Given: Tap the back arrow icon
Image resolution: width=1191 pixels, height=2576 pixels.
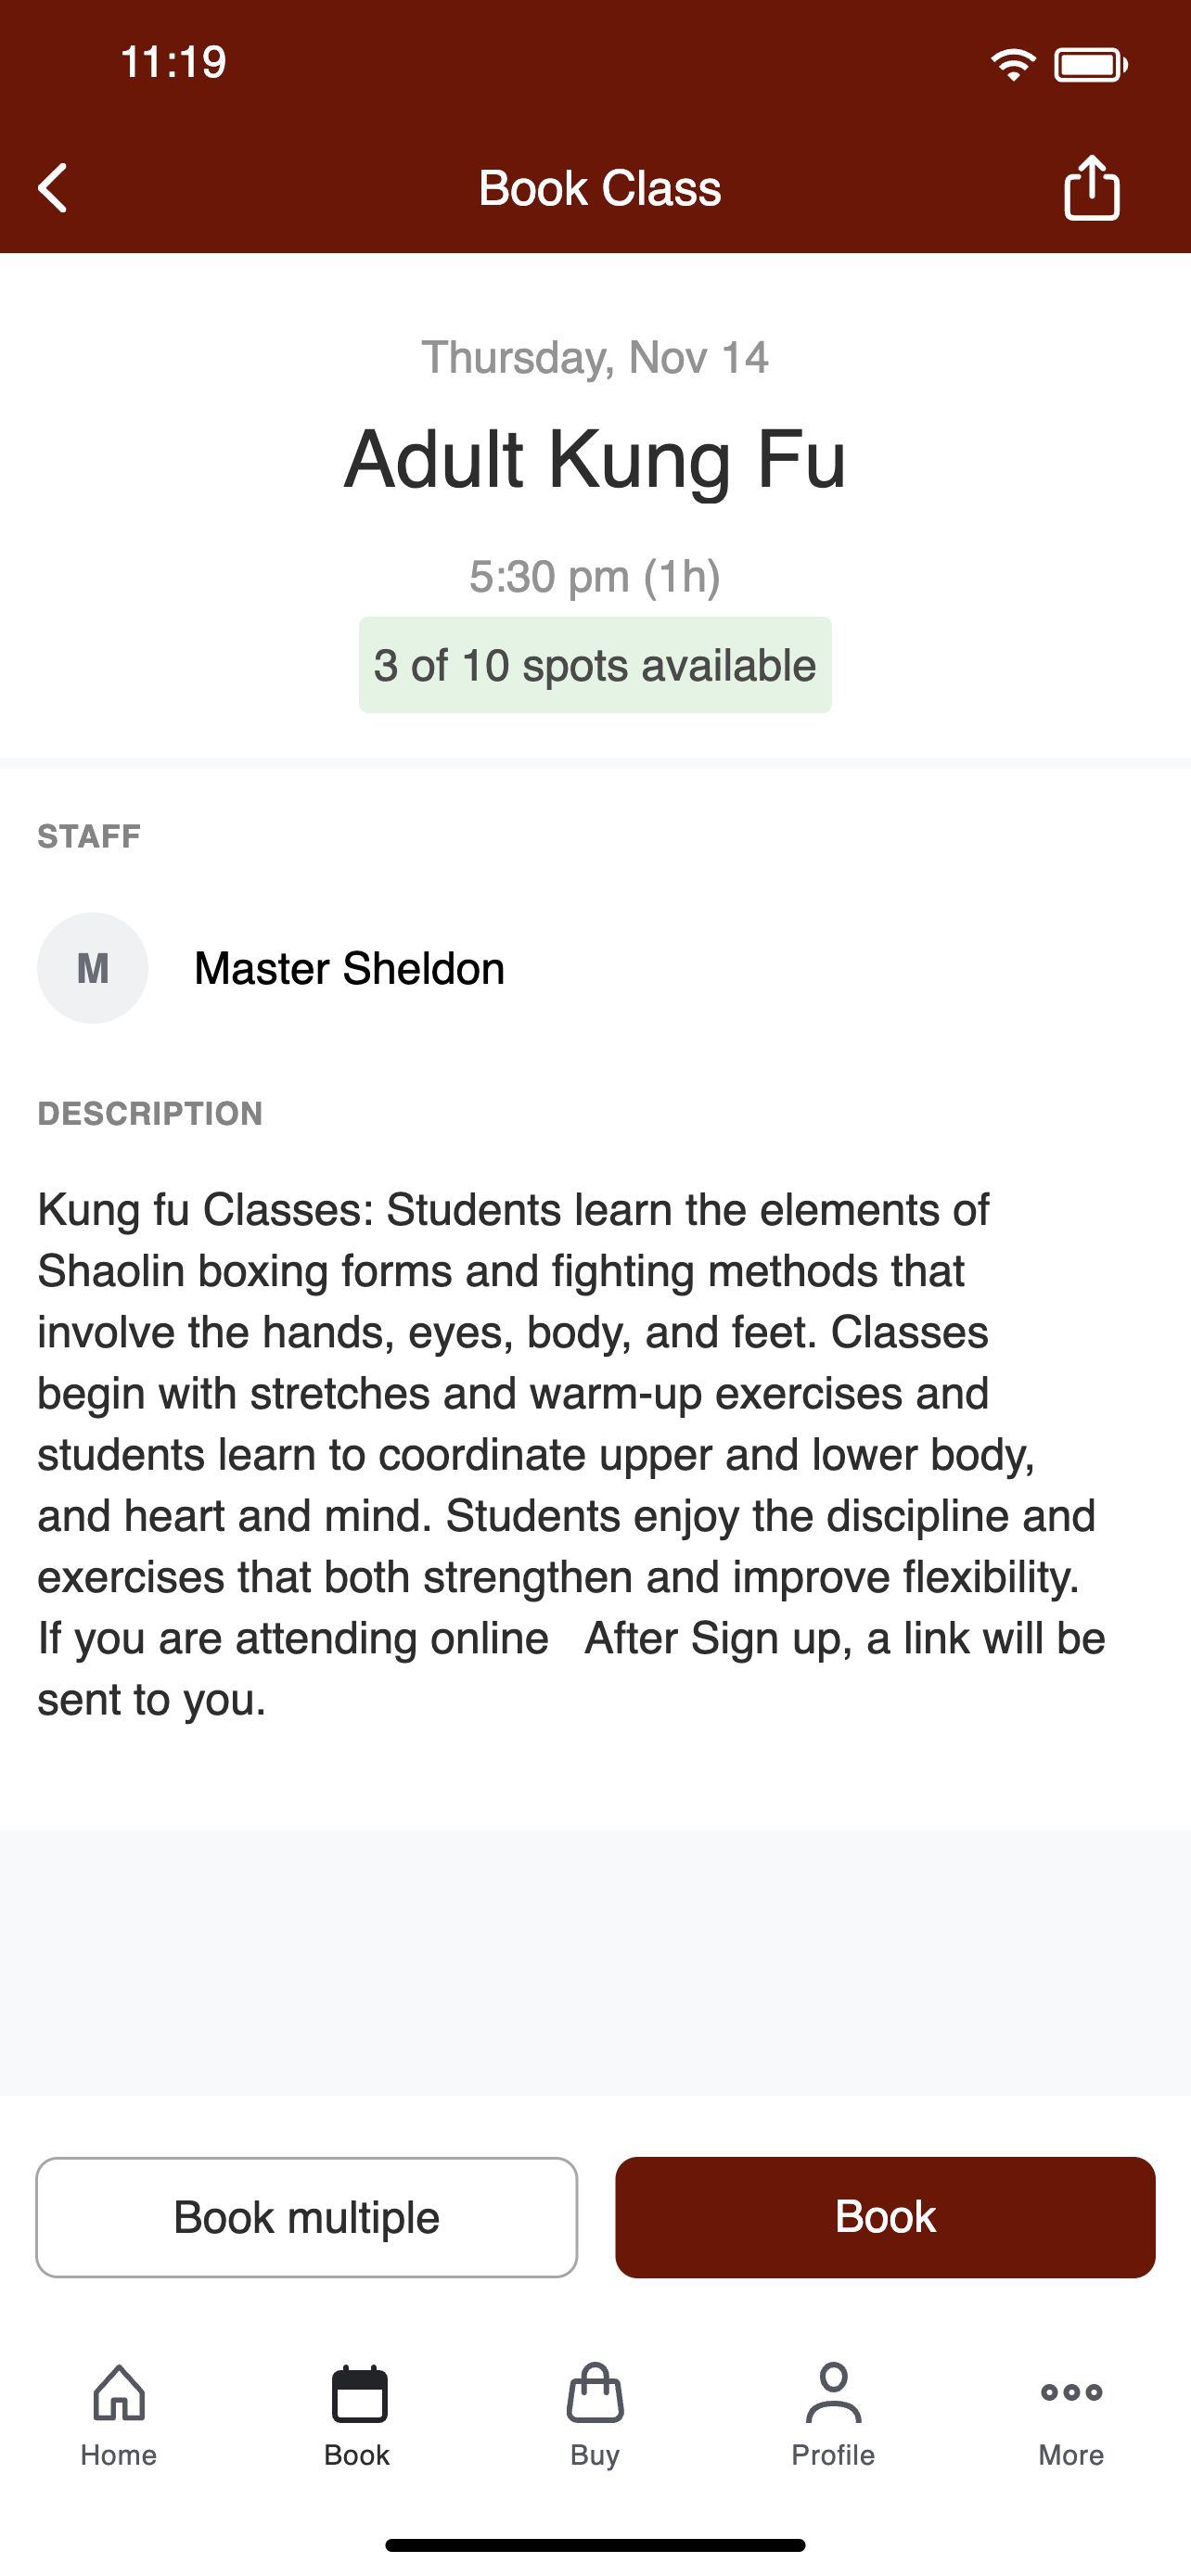Looking at the screenshot, I should (x=52, y=188).
